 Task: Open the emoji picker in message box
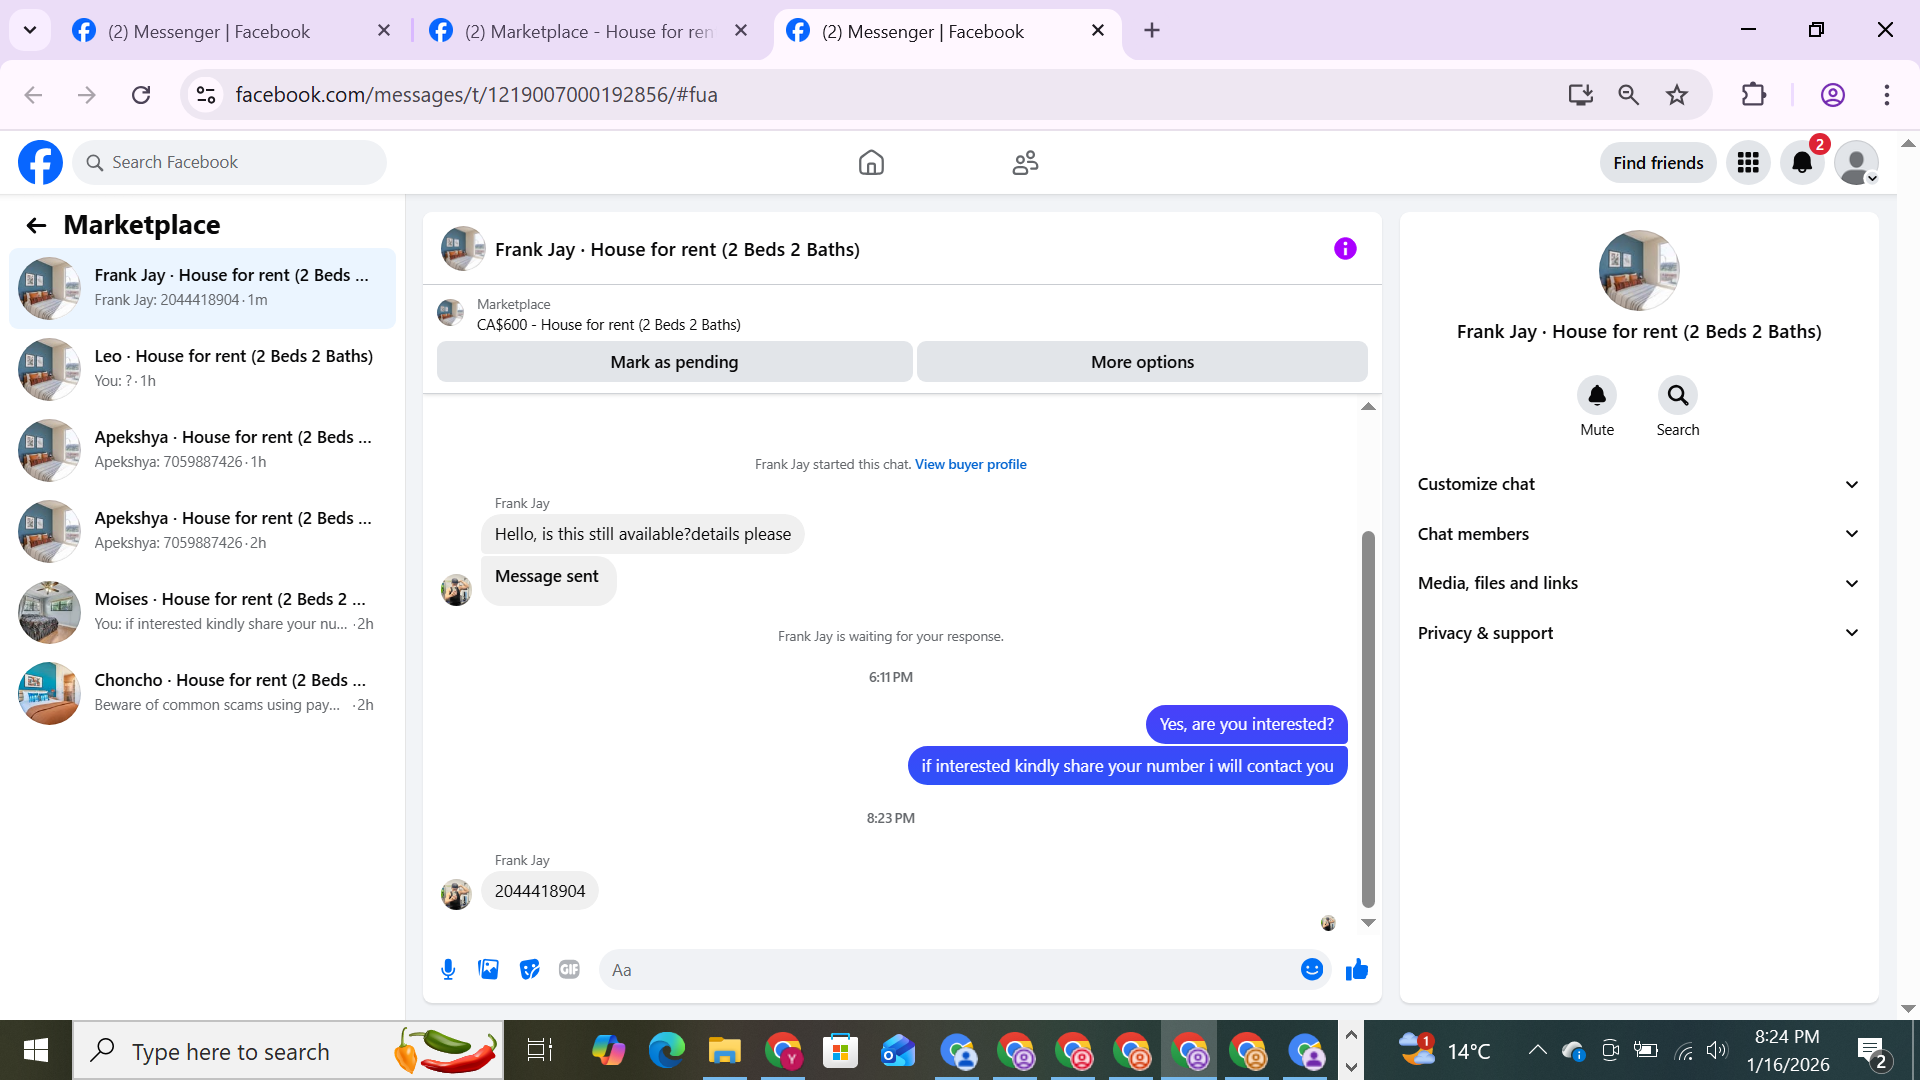1311,969
